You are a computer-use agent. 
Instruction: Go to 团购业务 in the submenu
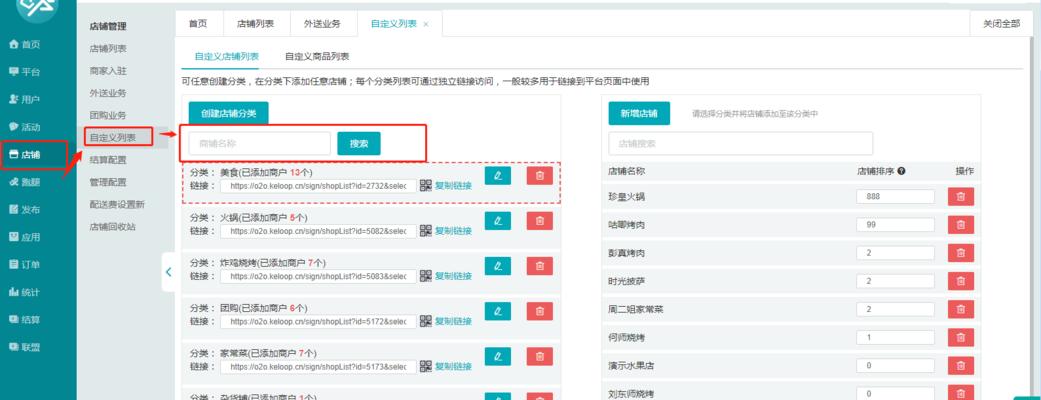tap(108, 115)
